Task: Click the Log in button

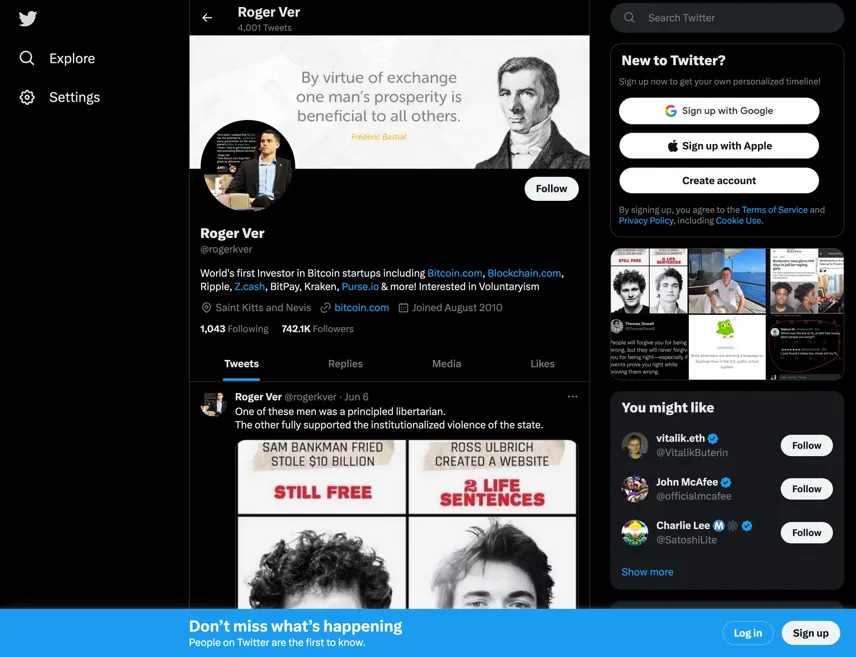Action: pos(747,633)
